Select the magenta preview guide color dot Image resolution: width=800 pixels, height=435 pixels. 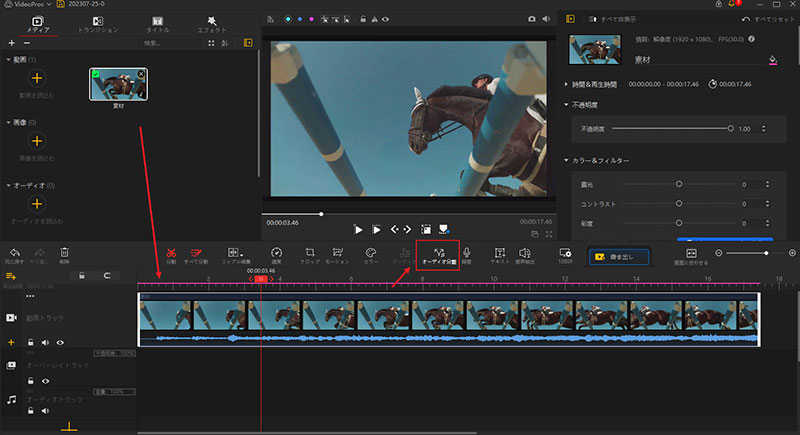[x=311, y=19]
